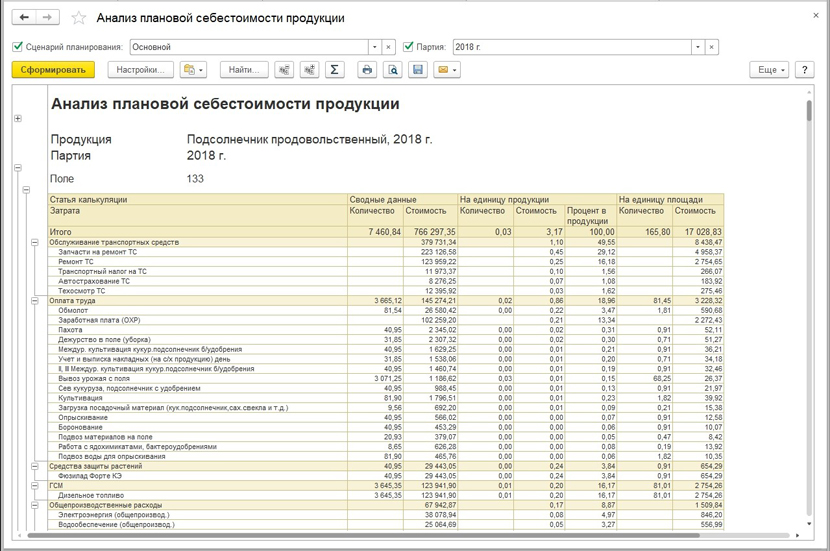Collapse the Оплата труда group
This screenshot has width=830, height=551.
coord(36,301)
